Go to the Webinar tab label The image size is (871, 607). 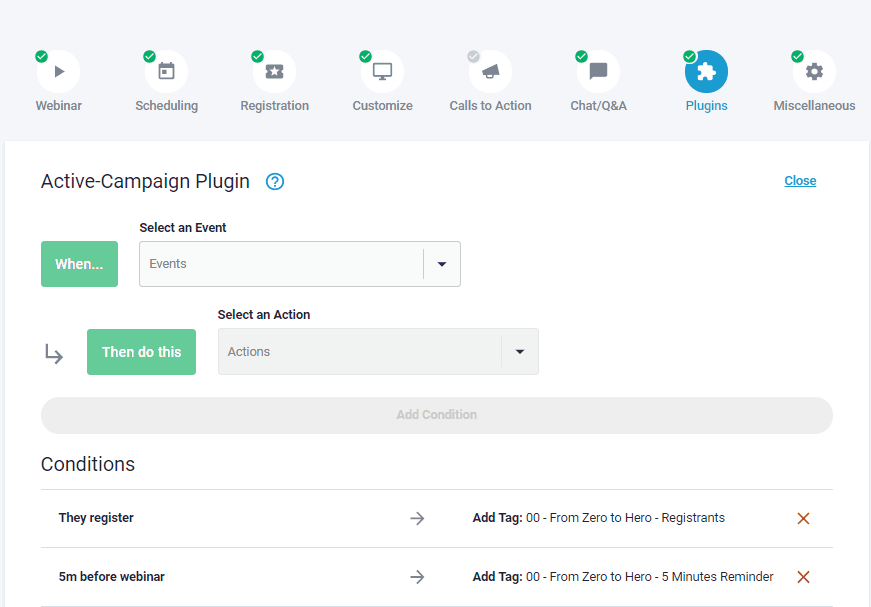(x=59, y=106)
